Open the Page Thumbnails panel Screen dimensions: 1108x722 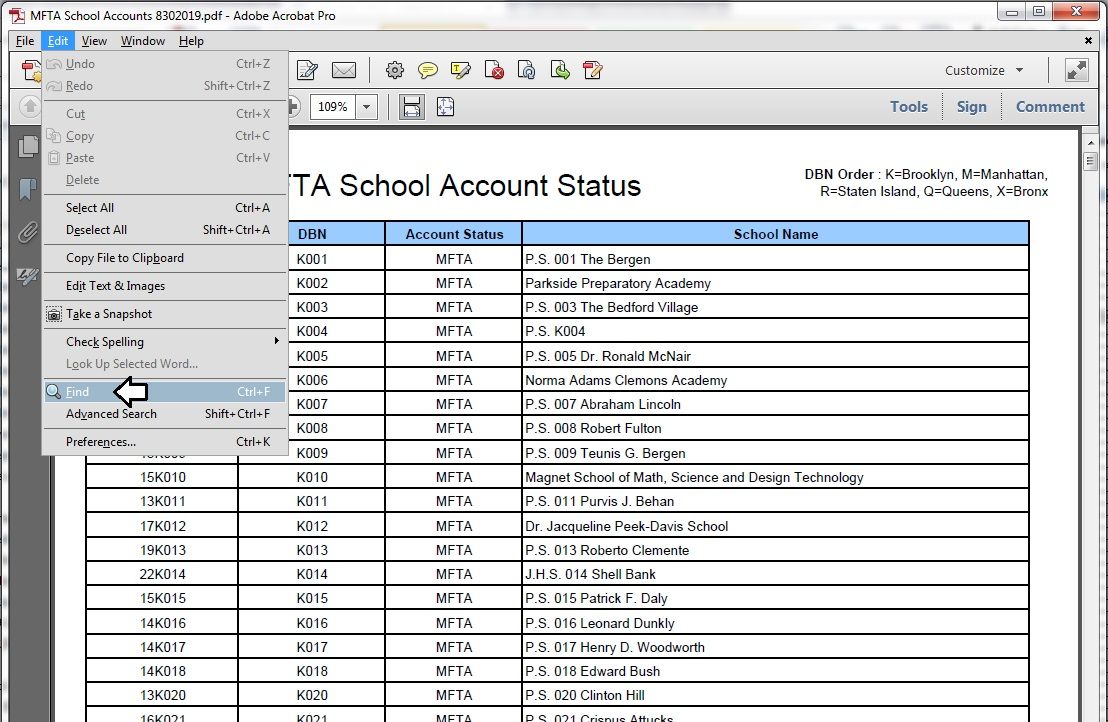click(28, 146)
